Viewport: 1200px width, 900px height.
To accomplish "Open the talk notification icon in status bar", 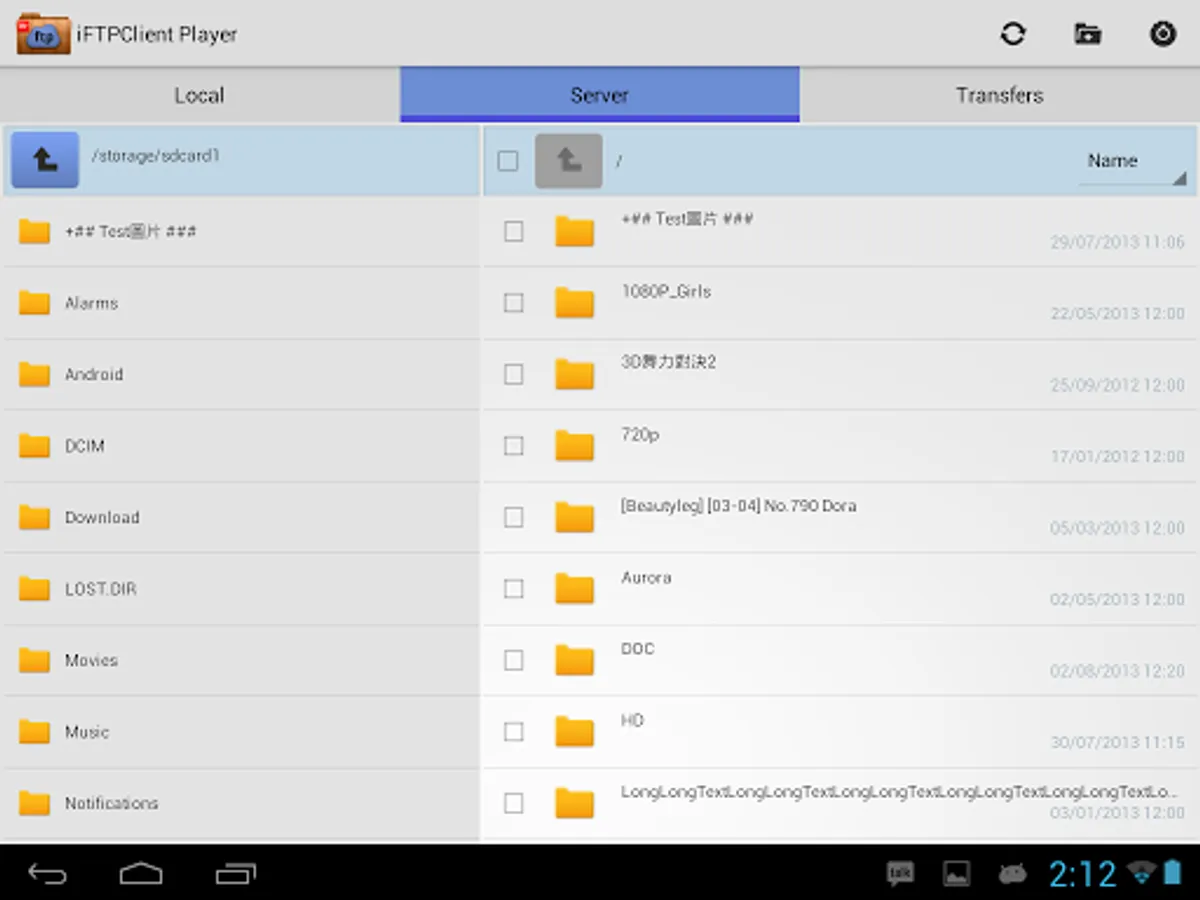I will coord(900,874).
